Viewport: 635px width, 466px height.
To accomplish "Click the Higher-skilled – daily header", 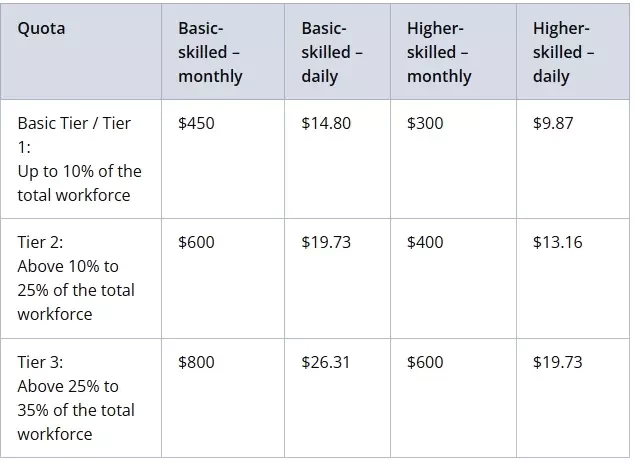I will (x=573, y=51).
